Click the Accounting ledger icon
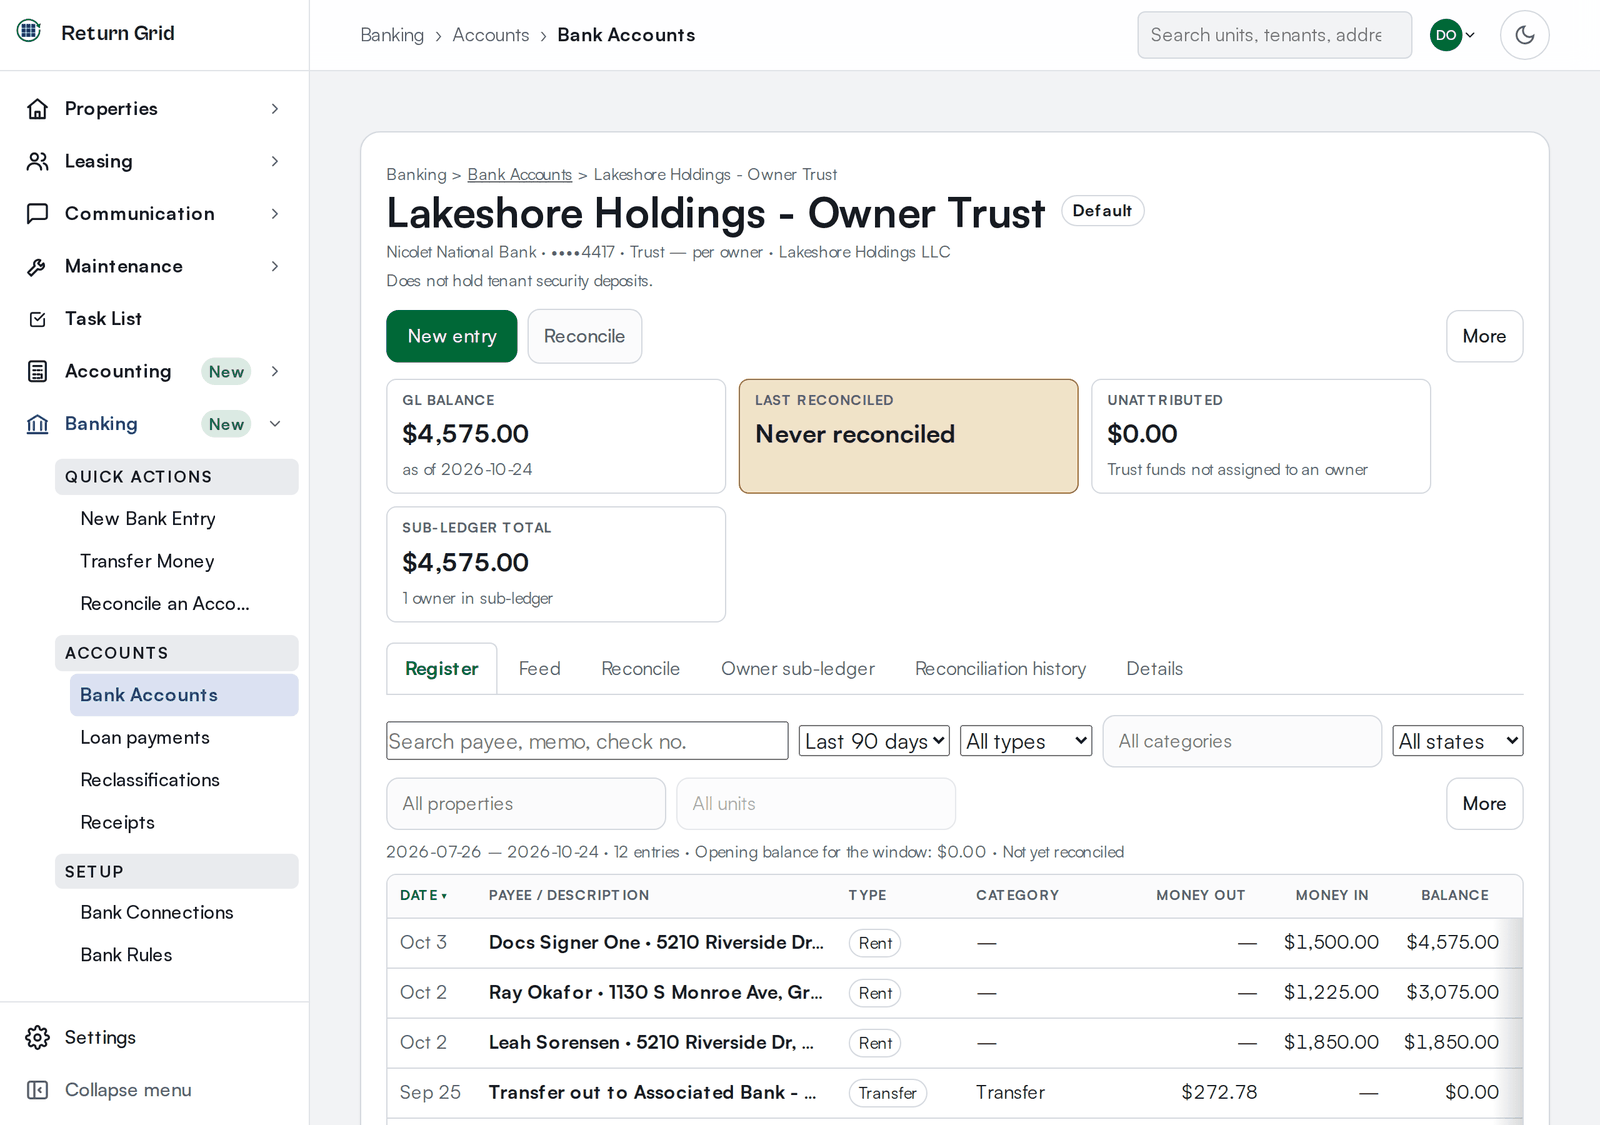The image size is (1600, 1125). pyautogui.click(x=38, y=371)
